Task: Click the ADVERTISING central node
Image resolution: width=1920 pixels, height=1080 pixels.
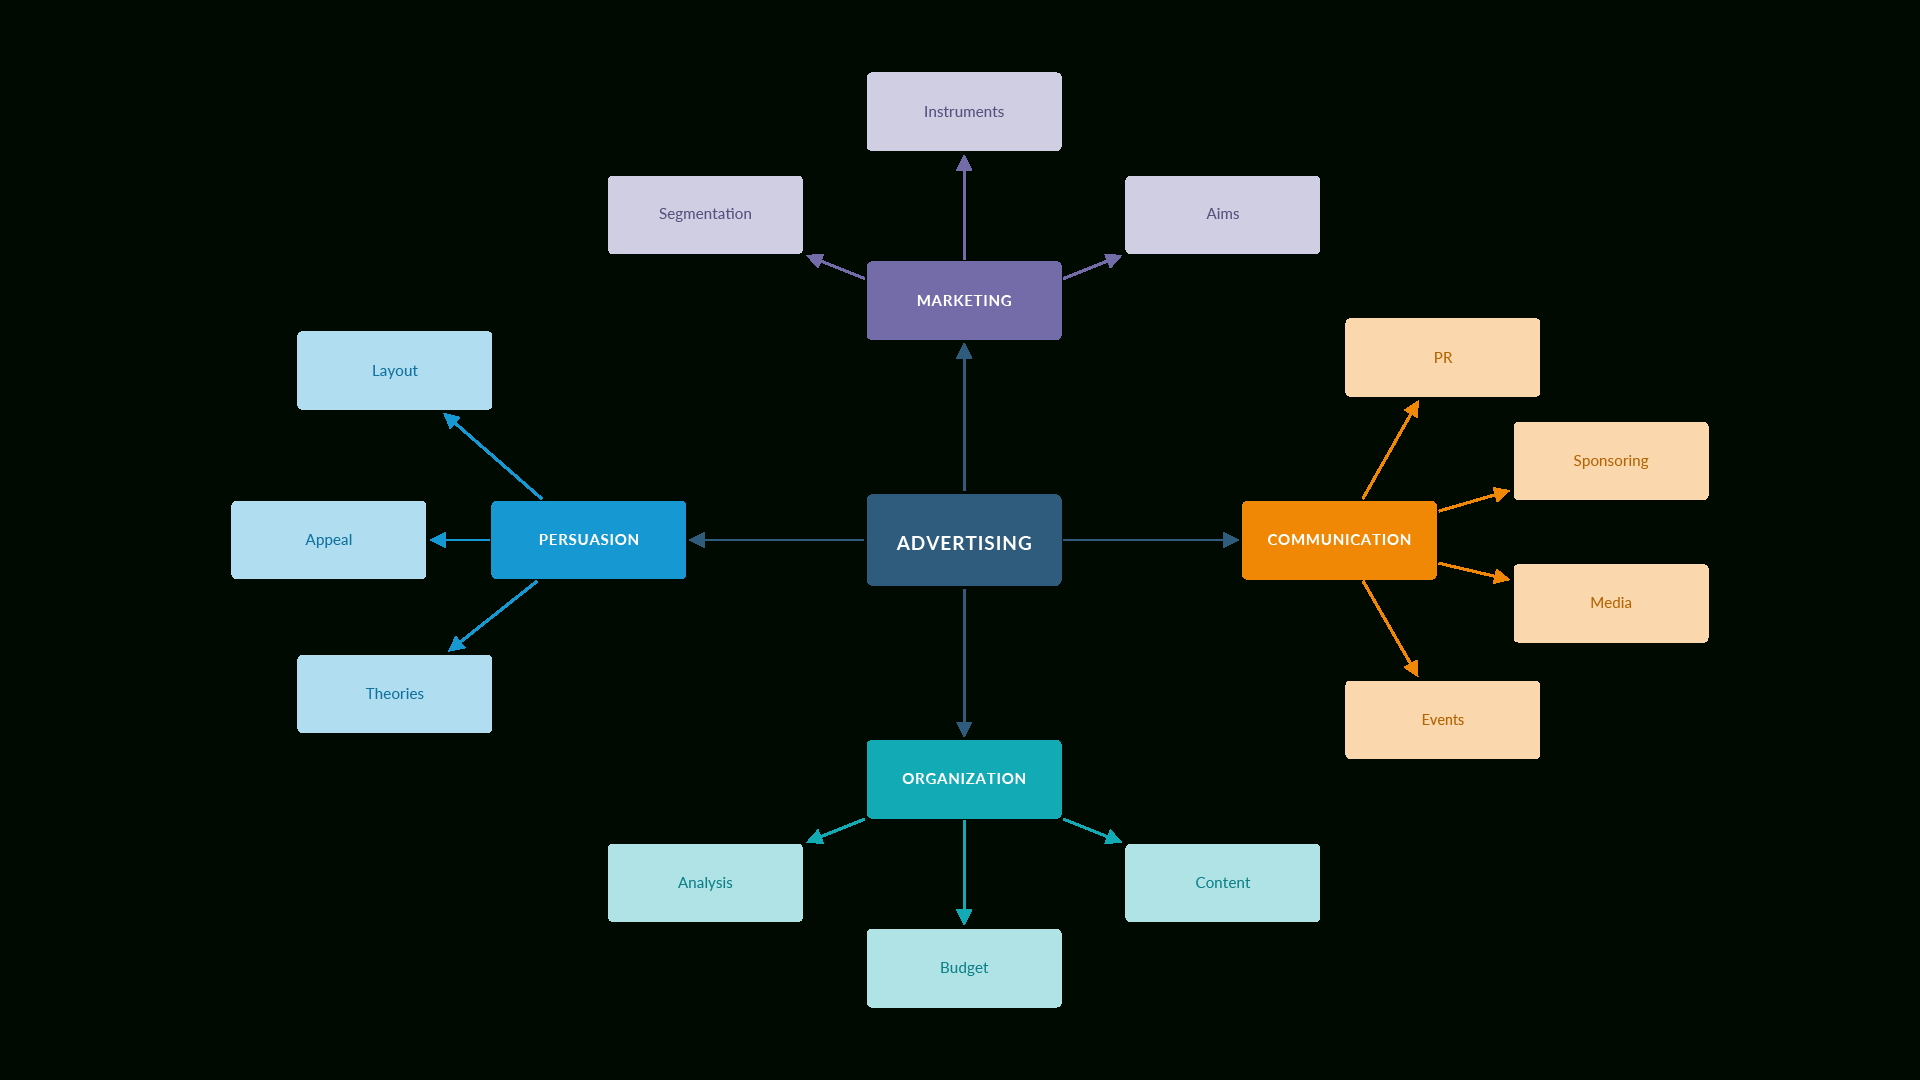Action: 964,538
